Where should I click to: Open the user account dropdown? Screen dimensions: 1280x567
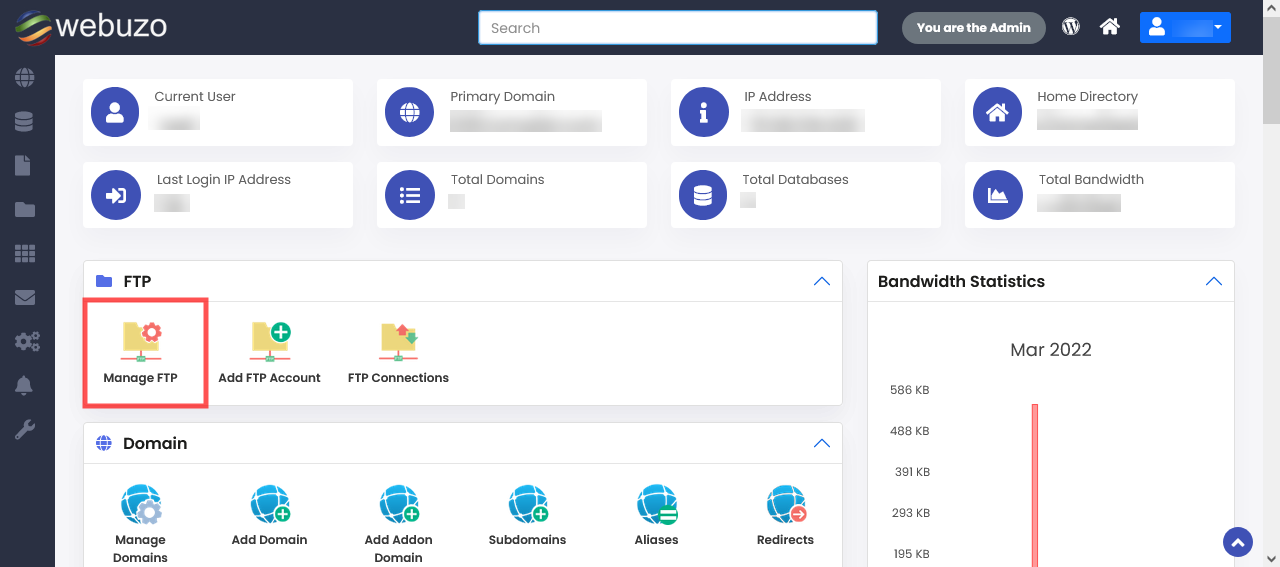pyautogui.click(x=1185, y=28)
